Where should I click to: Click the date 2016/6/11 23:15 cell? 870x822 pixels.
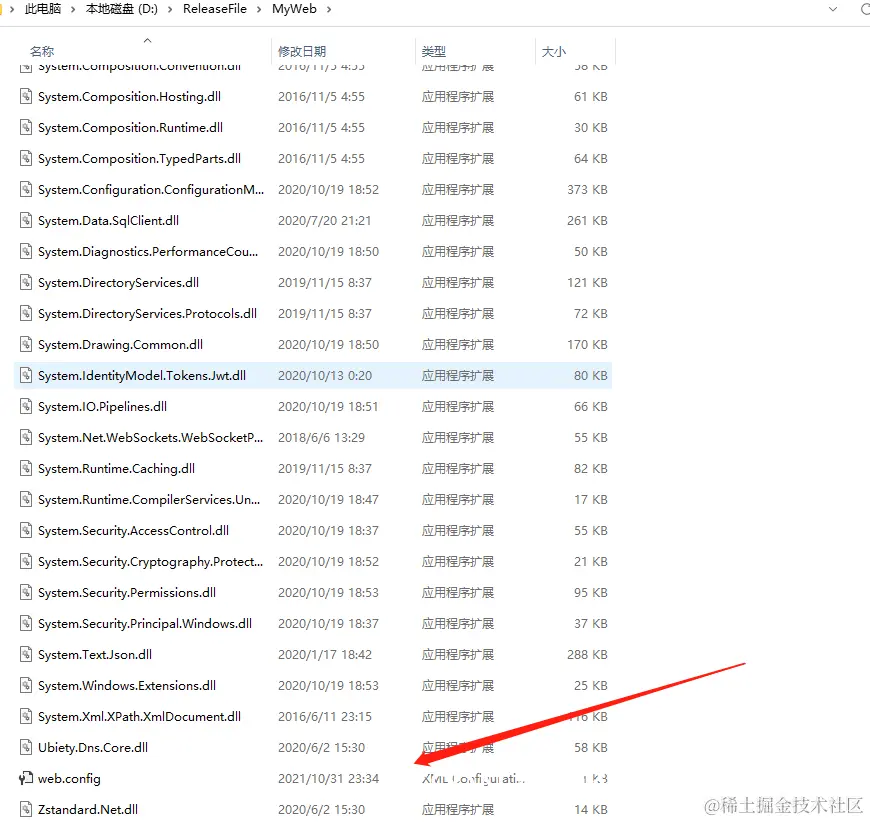[x=325, y=717]
